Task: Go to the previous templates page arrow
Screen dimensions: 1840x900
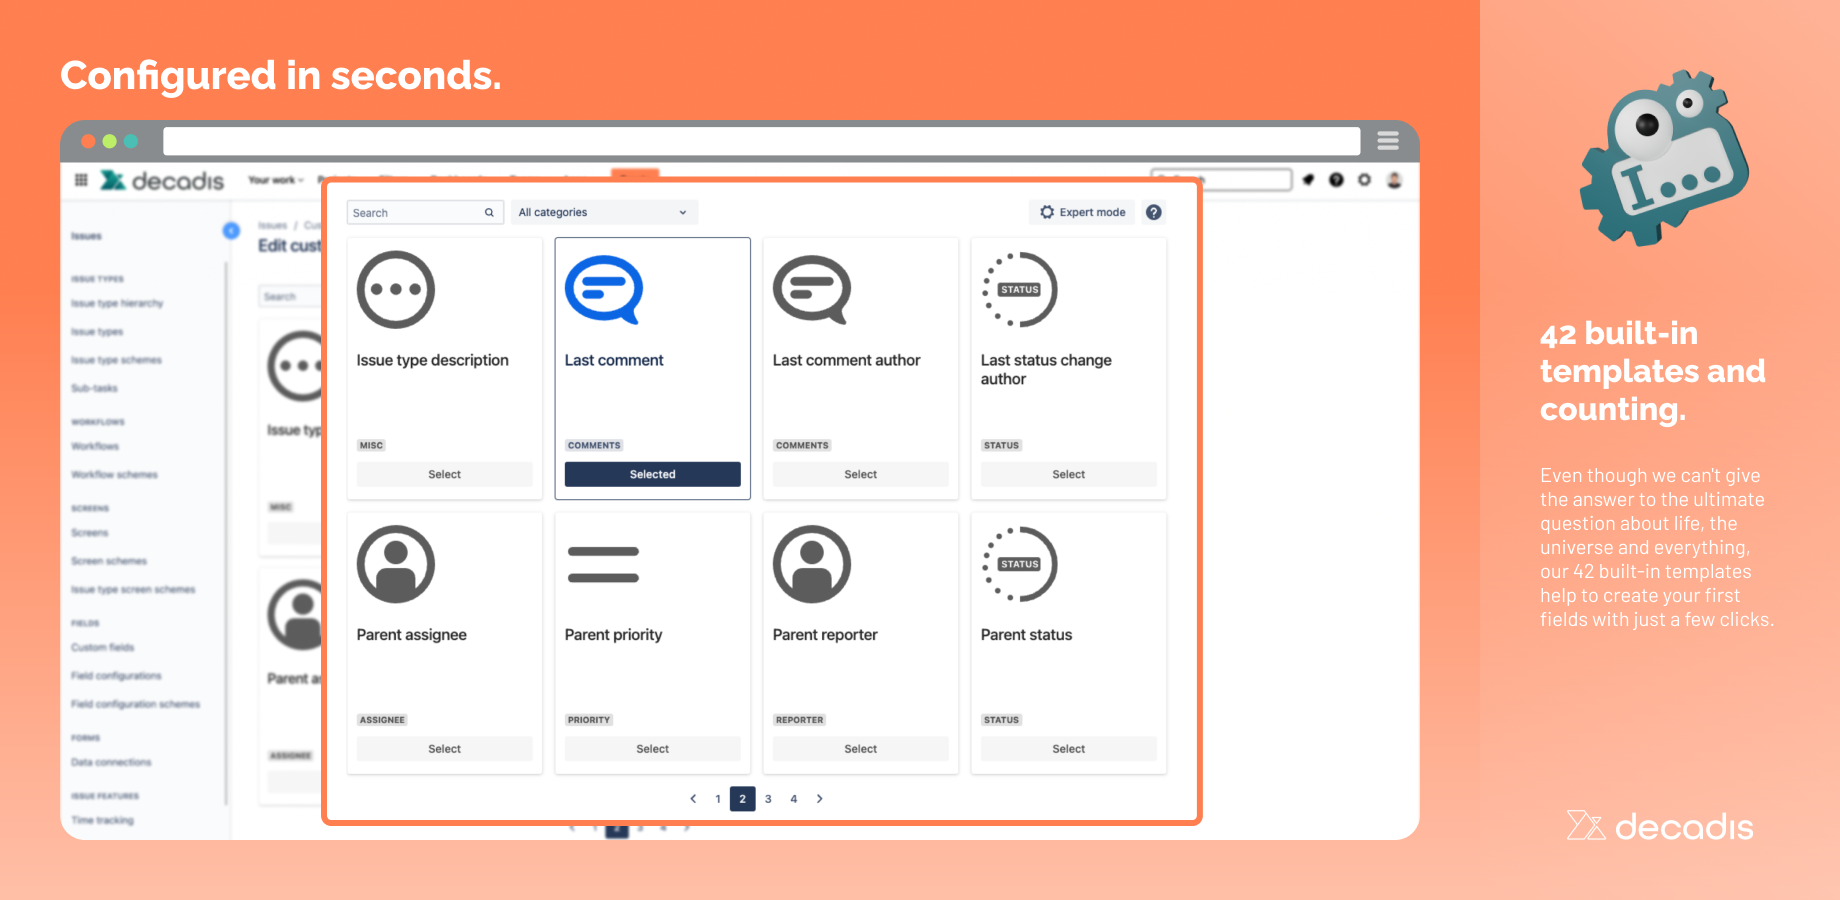Action: (693, 799)
